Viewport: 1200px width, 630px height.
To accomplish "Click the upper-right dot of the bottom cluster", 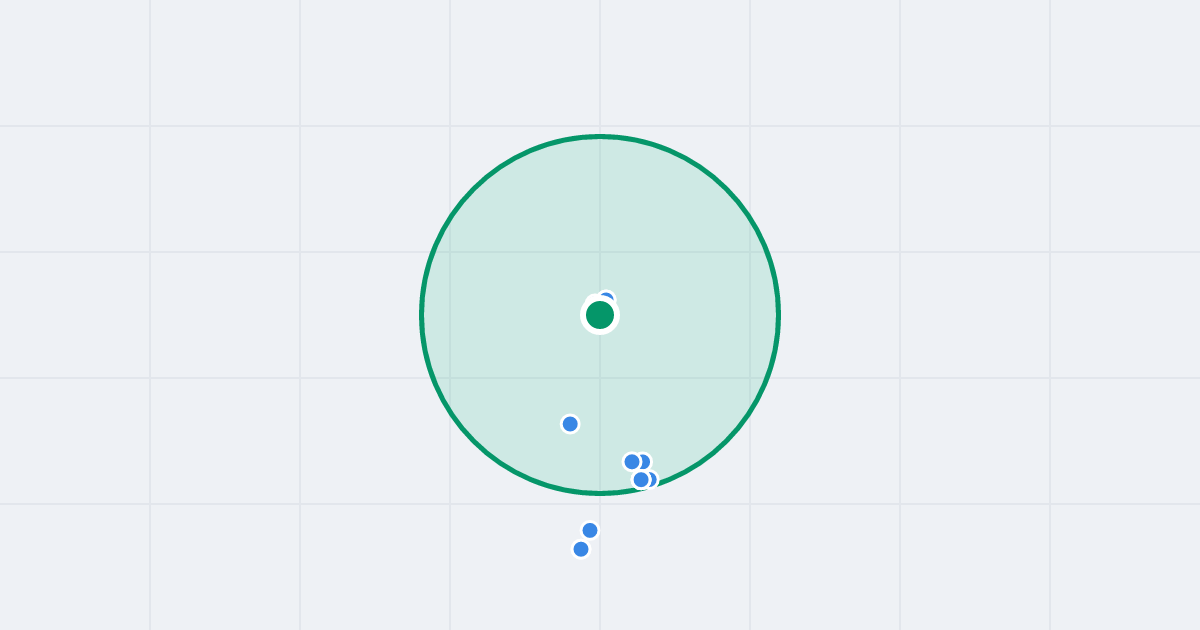I will point(644,461).
